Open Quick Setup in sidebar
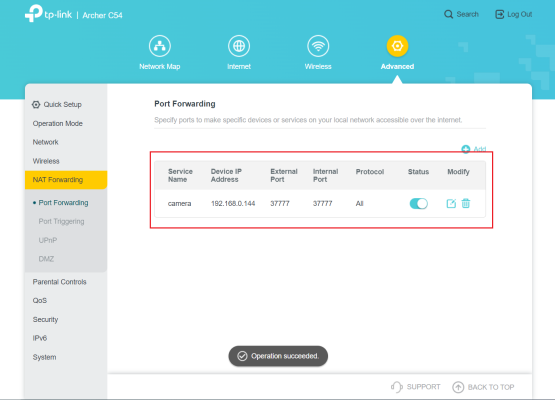 (57, 104)
